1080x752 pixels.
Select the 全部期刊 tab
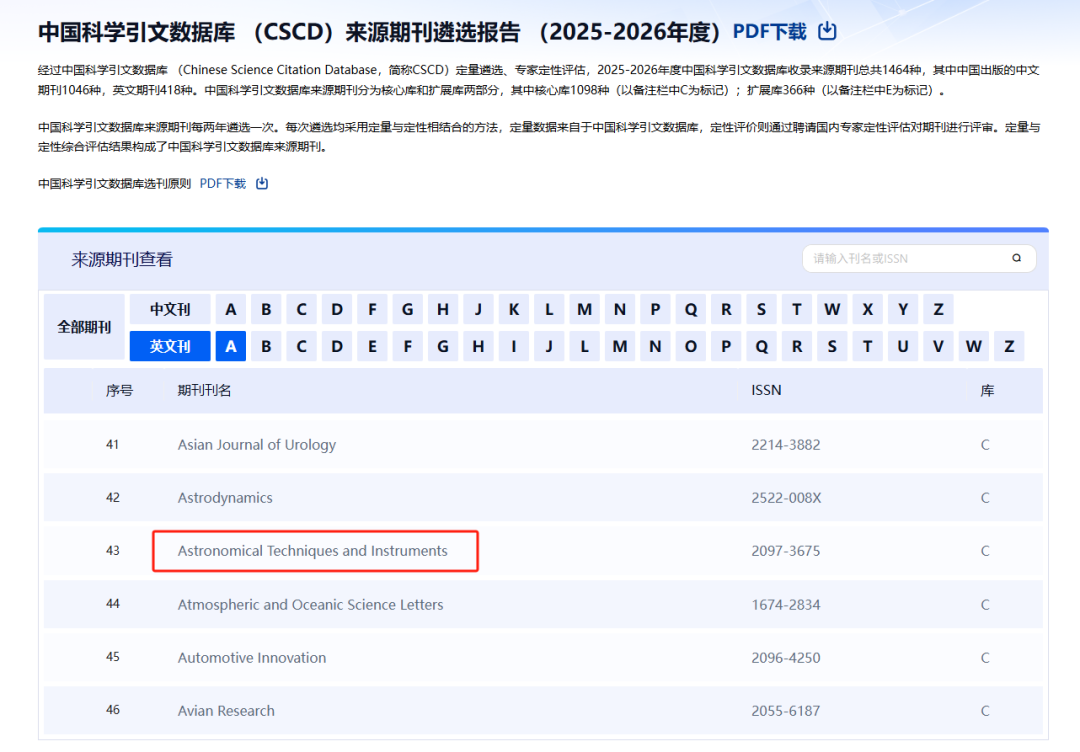84,327
